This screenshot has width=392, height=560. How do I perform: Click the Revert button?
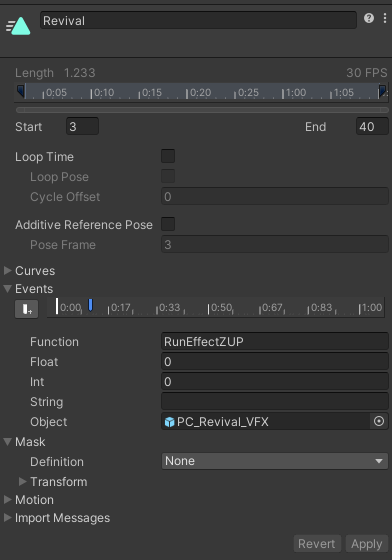click(317, 544)
